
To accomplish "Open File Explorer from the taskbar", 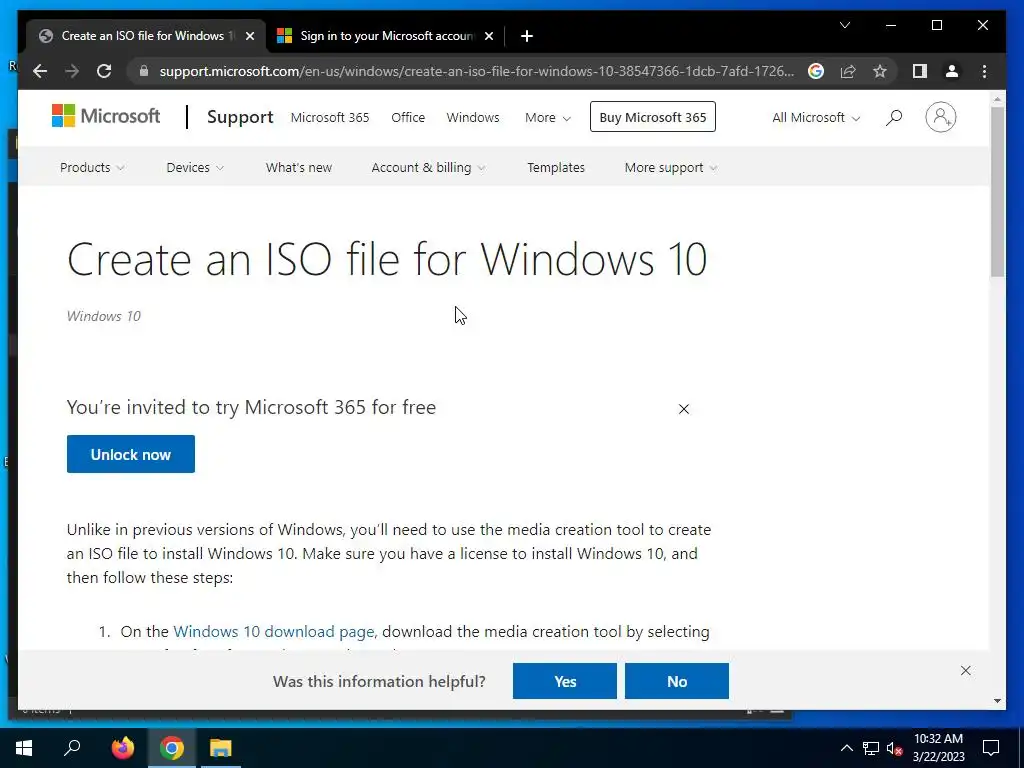I will [x=221, y=748].
